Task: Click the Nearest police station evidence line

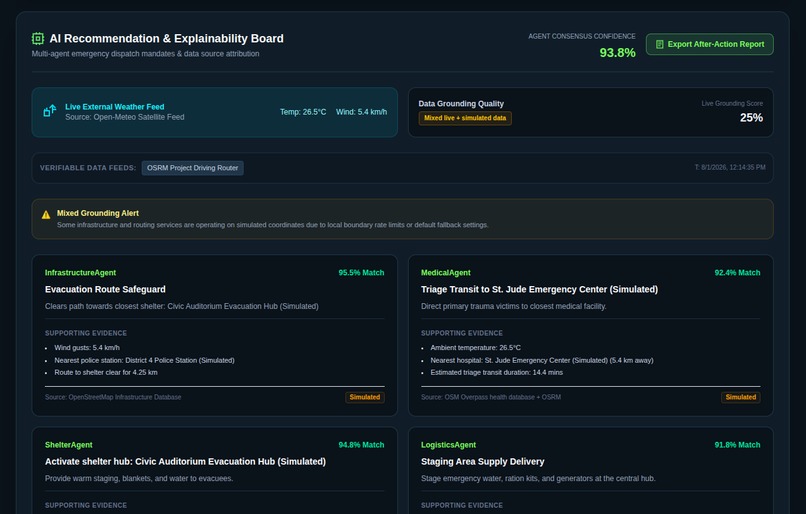Action: pyautogui.click(x=144, y=360)
